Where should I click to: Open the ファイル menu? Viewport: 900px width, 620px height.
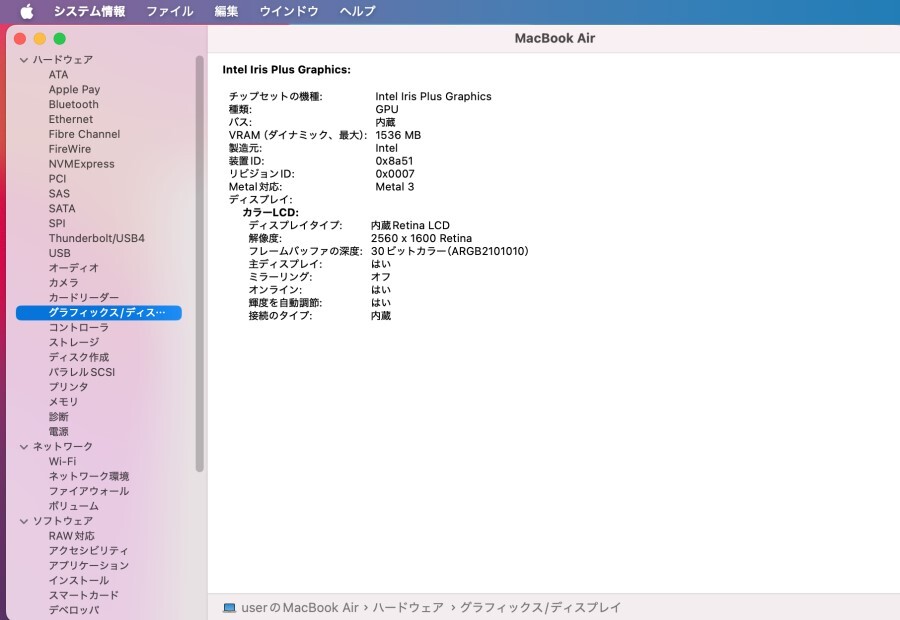click(x=169, y=11)
